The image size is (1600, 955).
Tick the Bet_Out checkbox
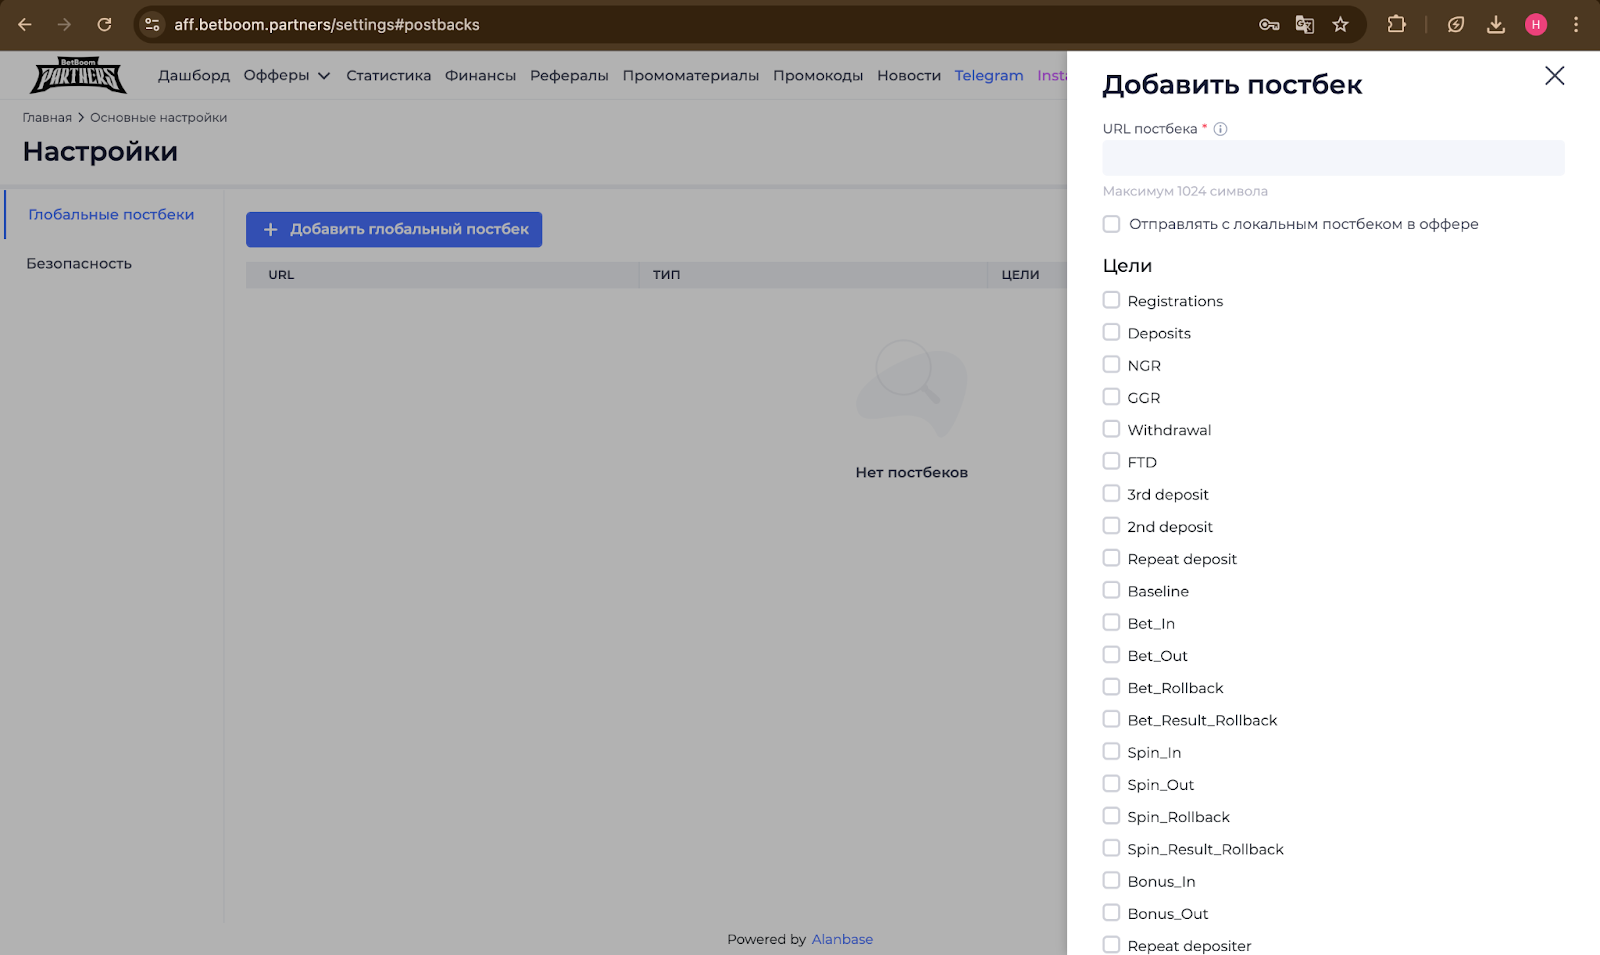pos(1111,655)
